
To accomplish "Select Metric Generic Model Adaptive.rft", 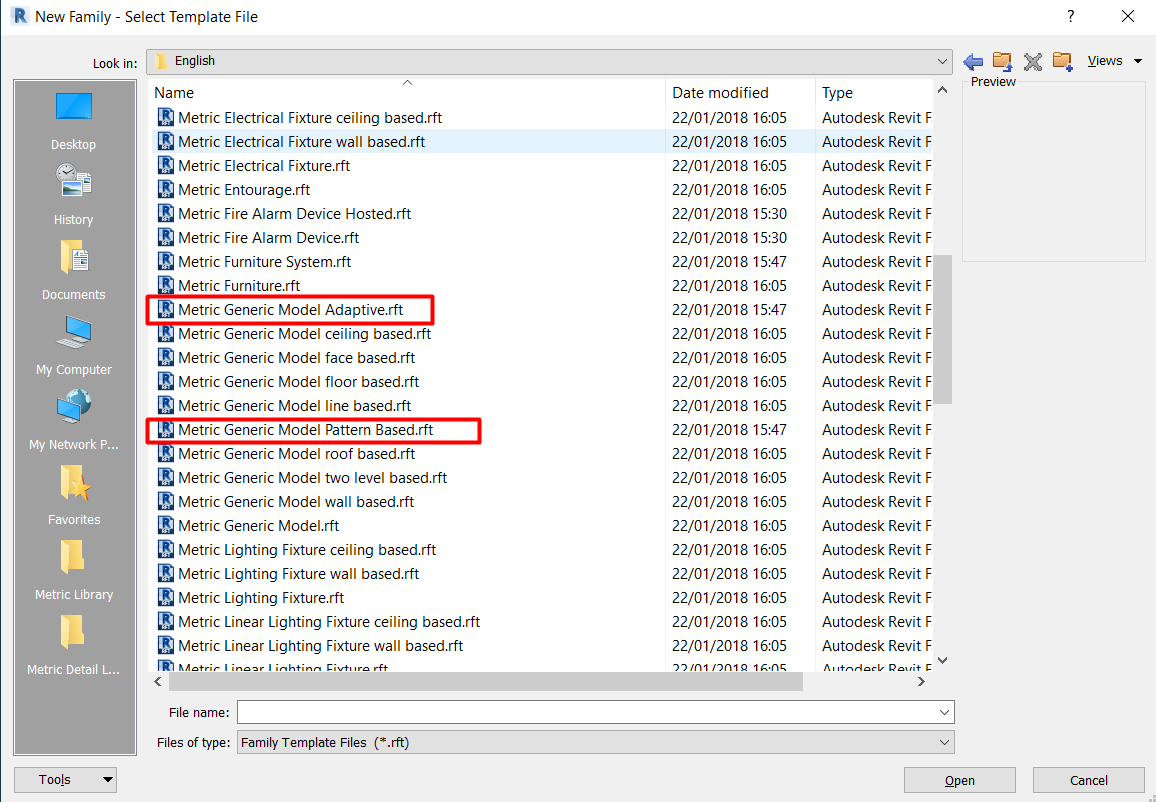I will click(x=290, y=310).
